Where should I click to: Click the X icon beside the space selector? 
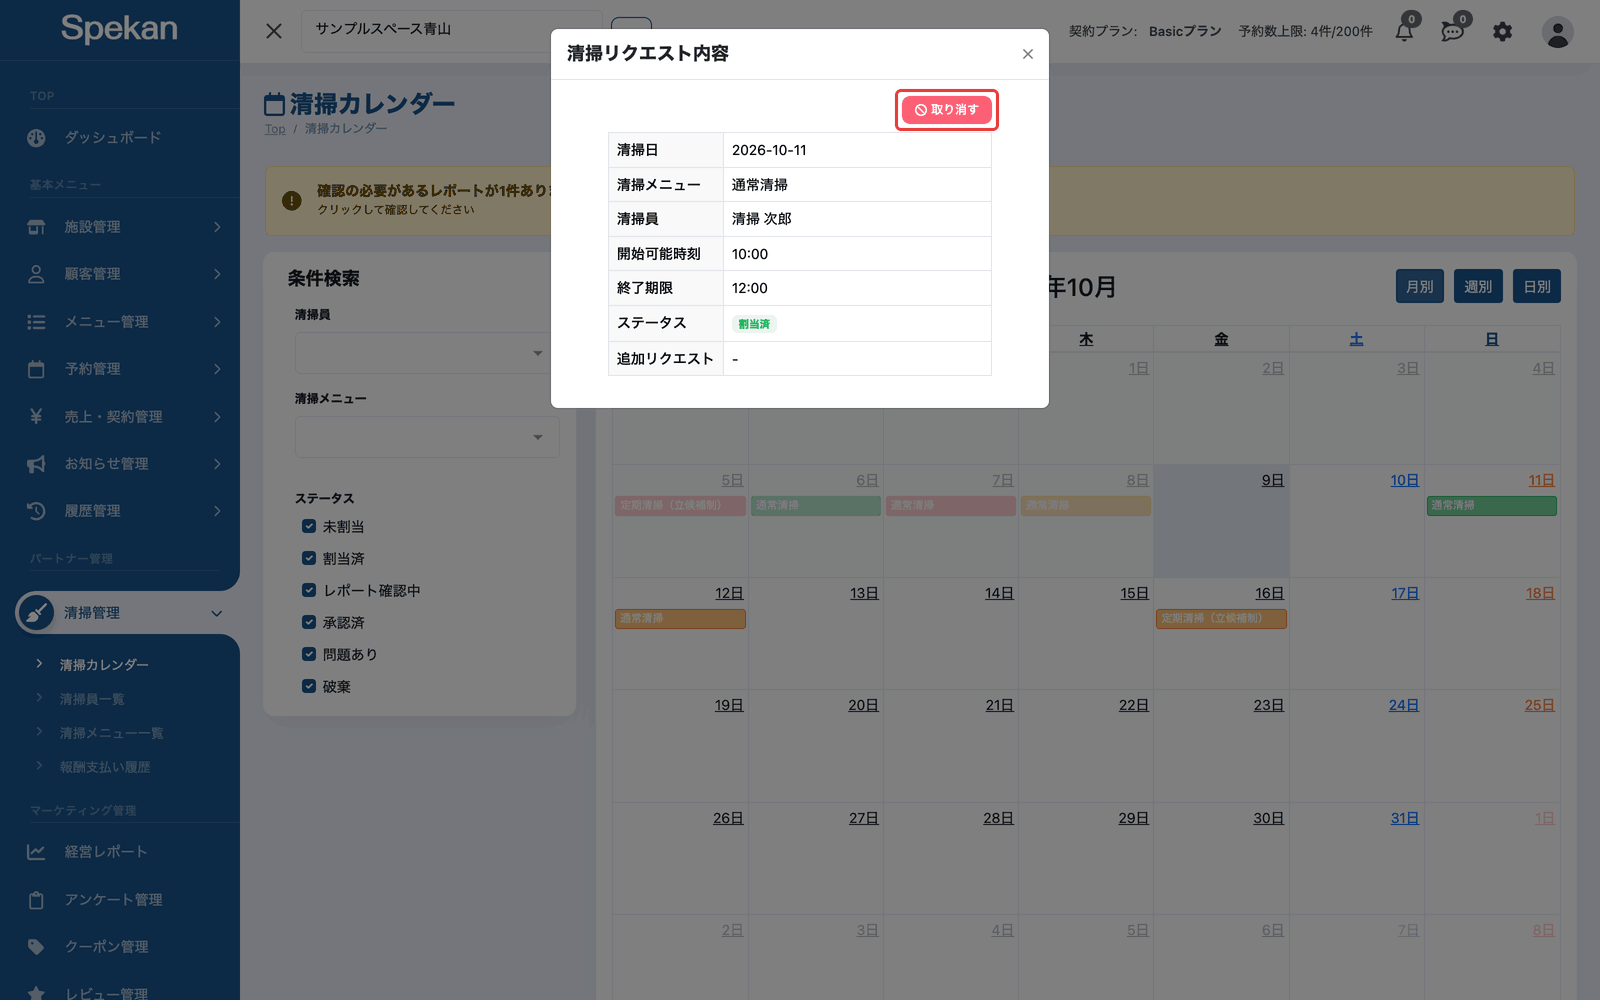click(x=273, y=31)
